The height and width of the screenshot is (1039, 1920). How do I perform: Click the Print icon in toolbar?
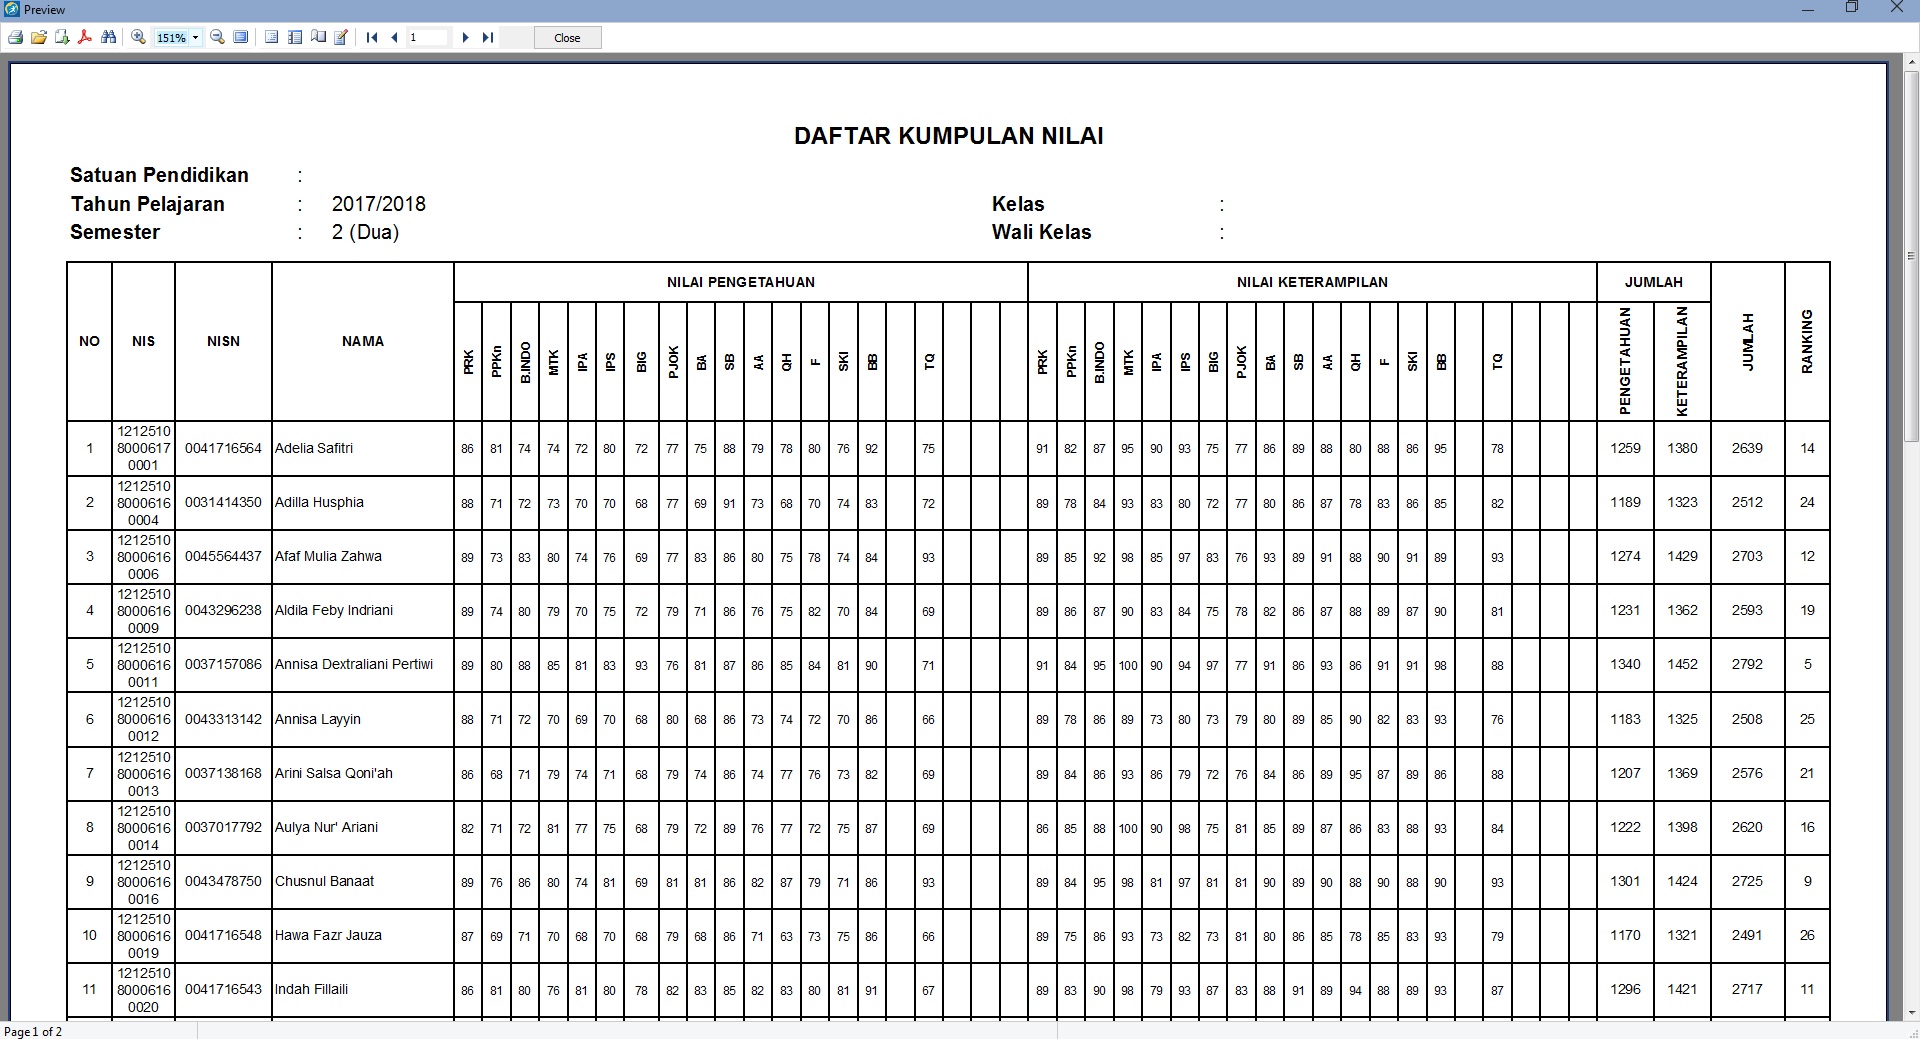click(15, 38)
